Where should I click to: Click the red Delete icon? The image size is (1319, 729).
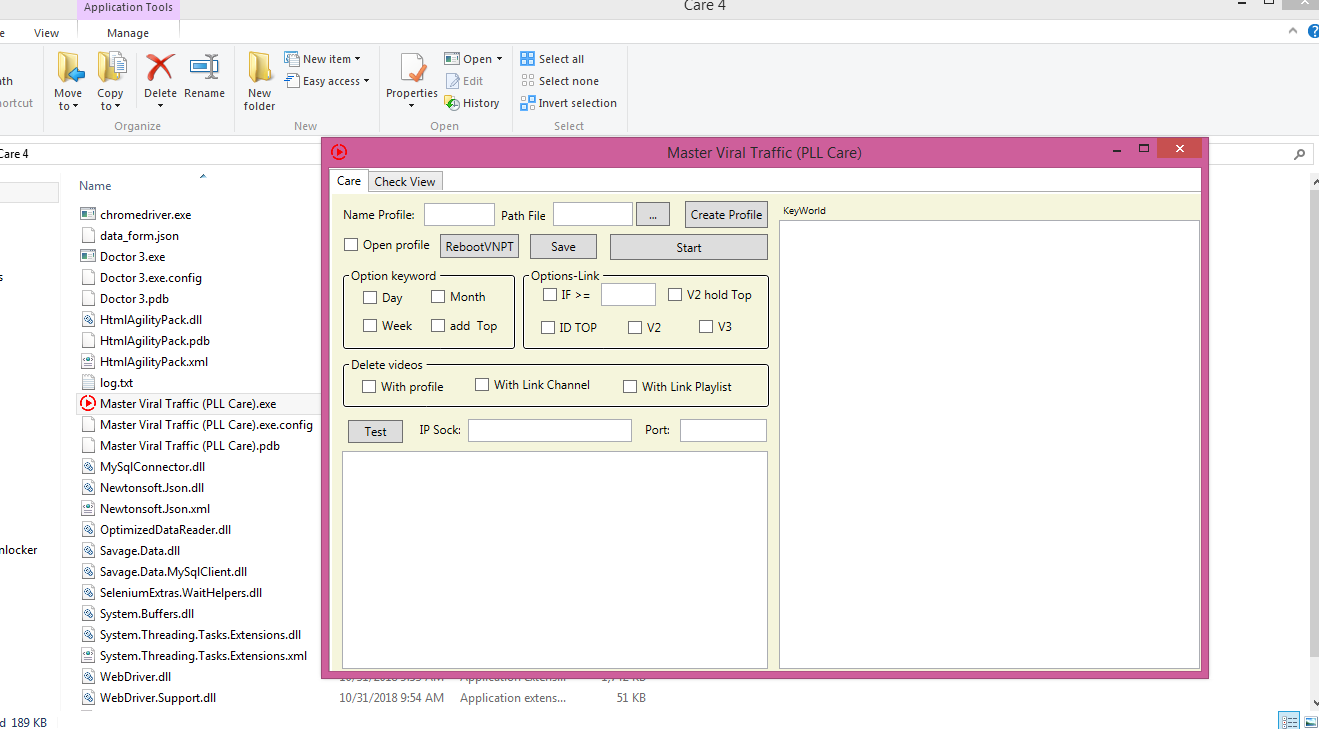(160, 67)
